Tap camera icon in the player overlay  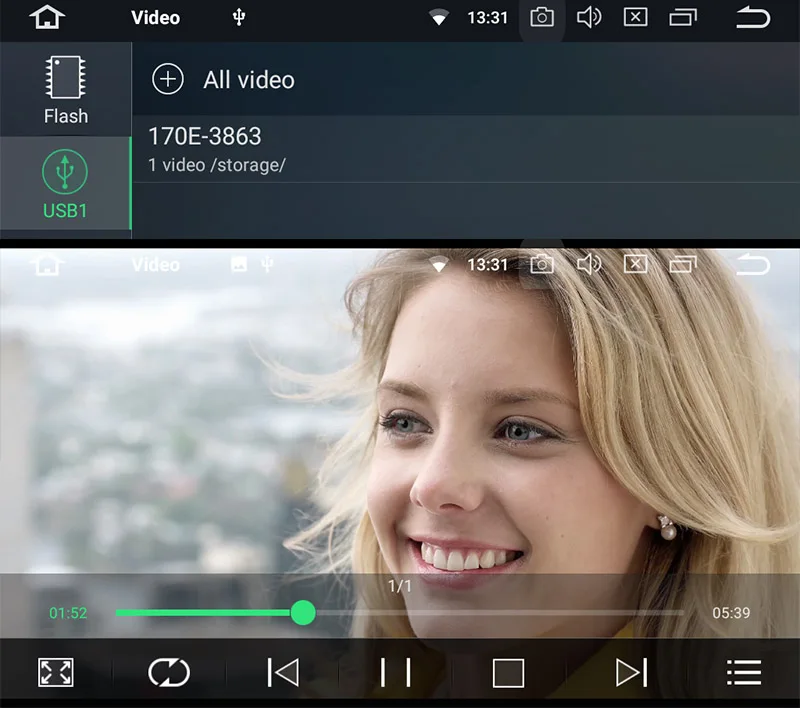tap(542, 264)
